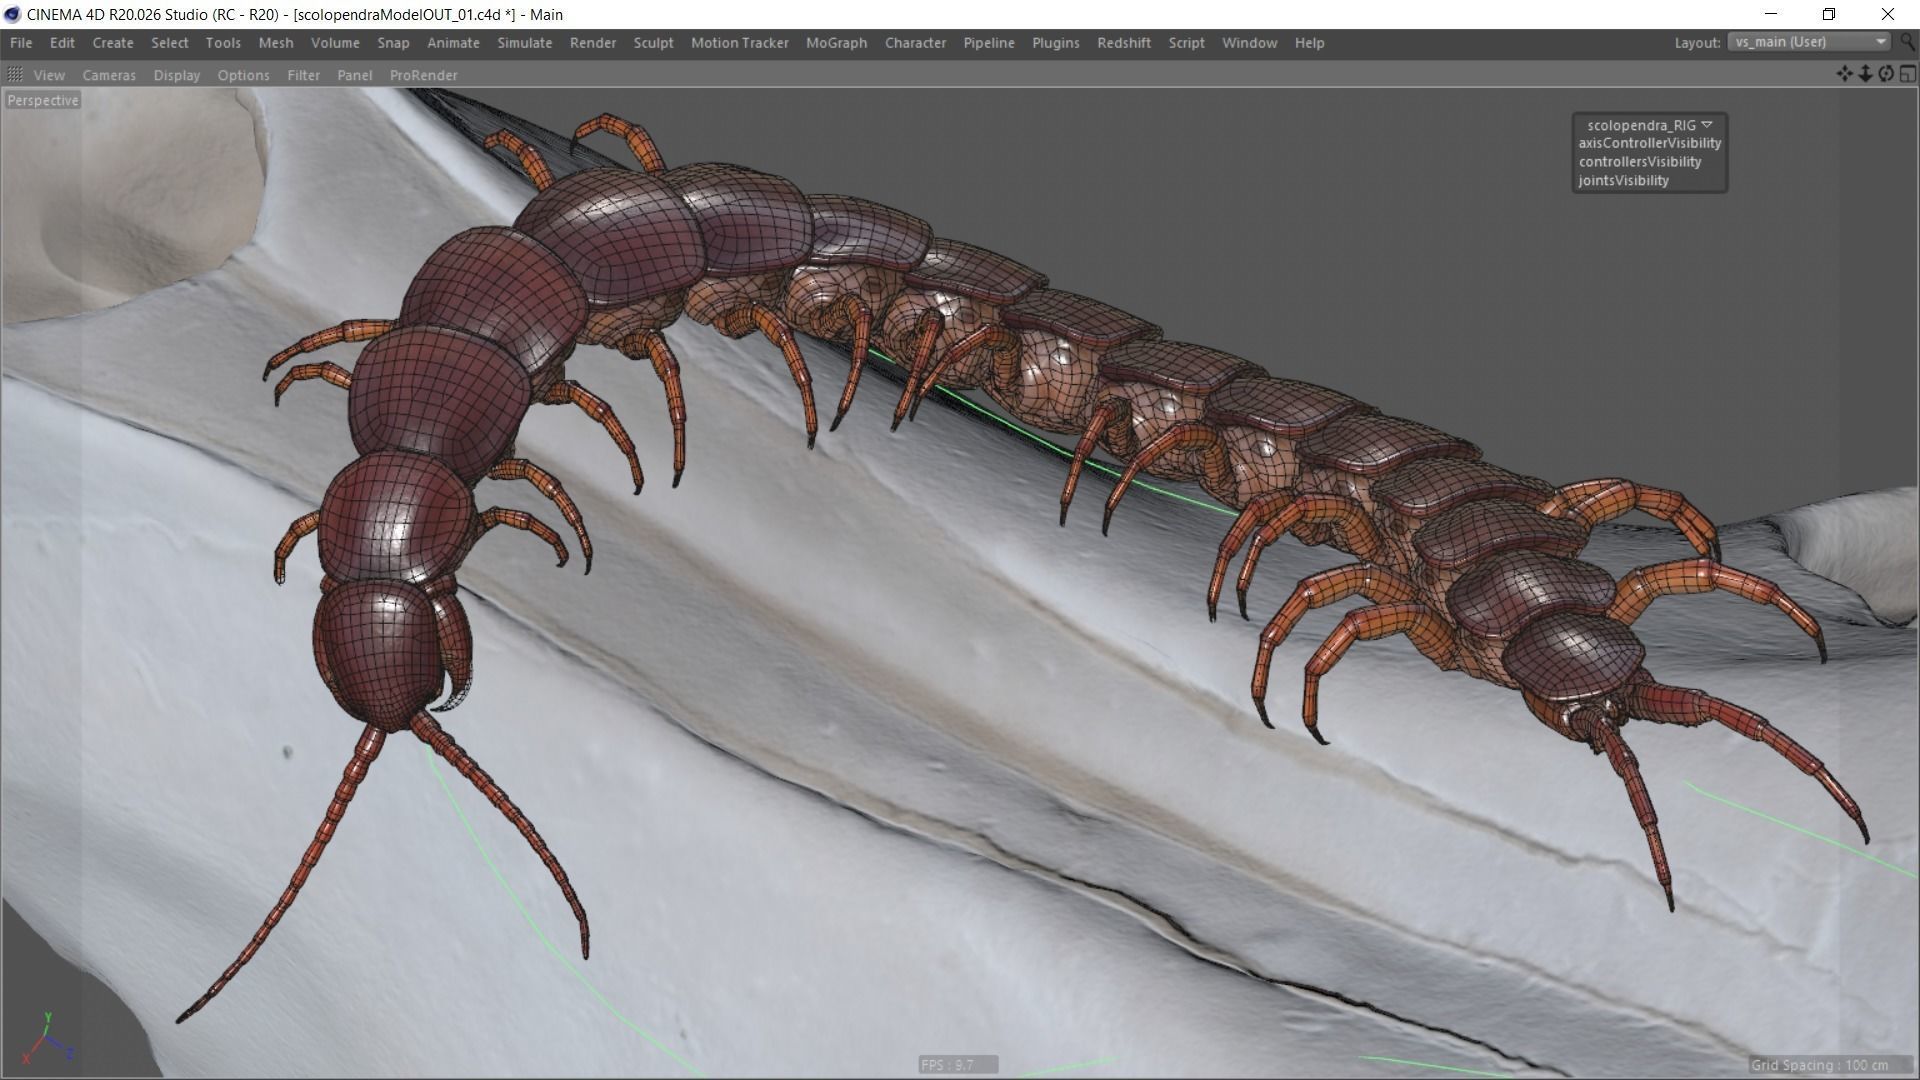Toggle controllersVisibility in HUD
The image size is (1920, 1080).
click(x=1640, y=162)
